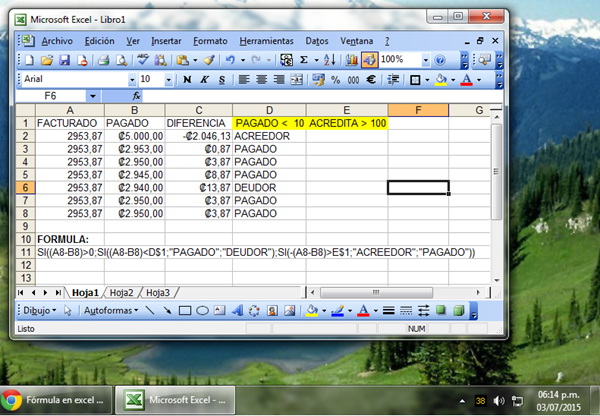Select cell D2 containing ACREEDOR
The height and width of the screenshot is (416, 600).
click(269, 136)
